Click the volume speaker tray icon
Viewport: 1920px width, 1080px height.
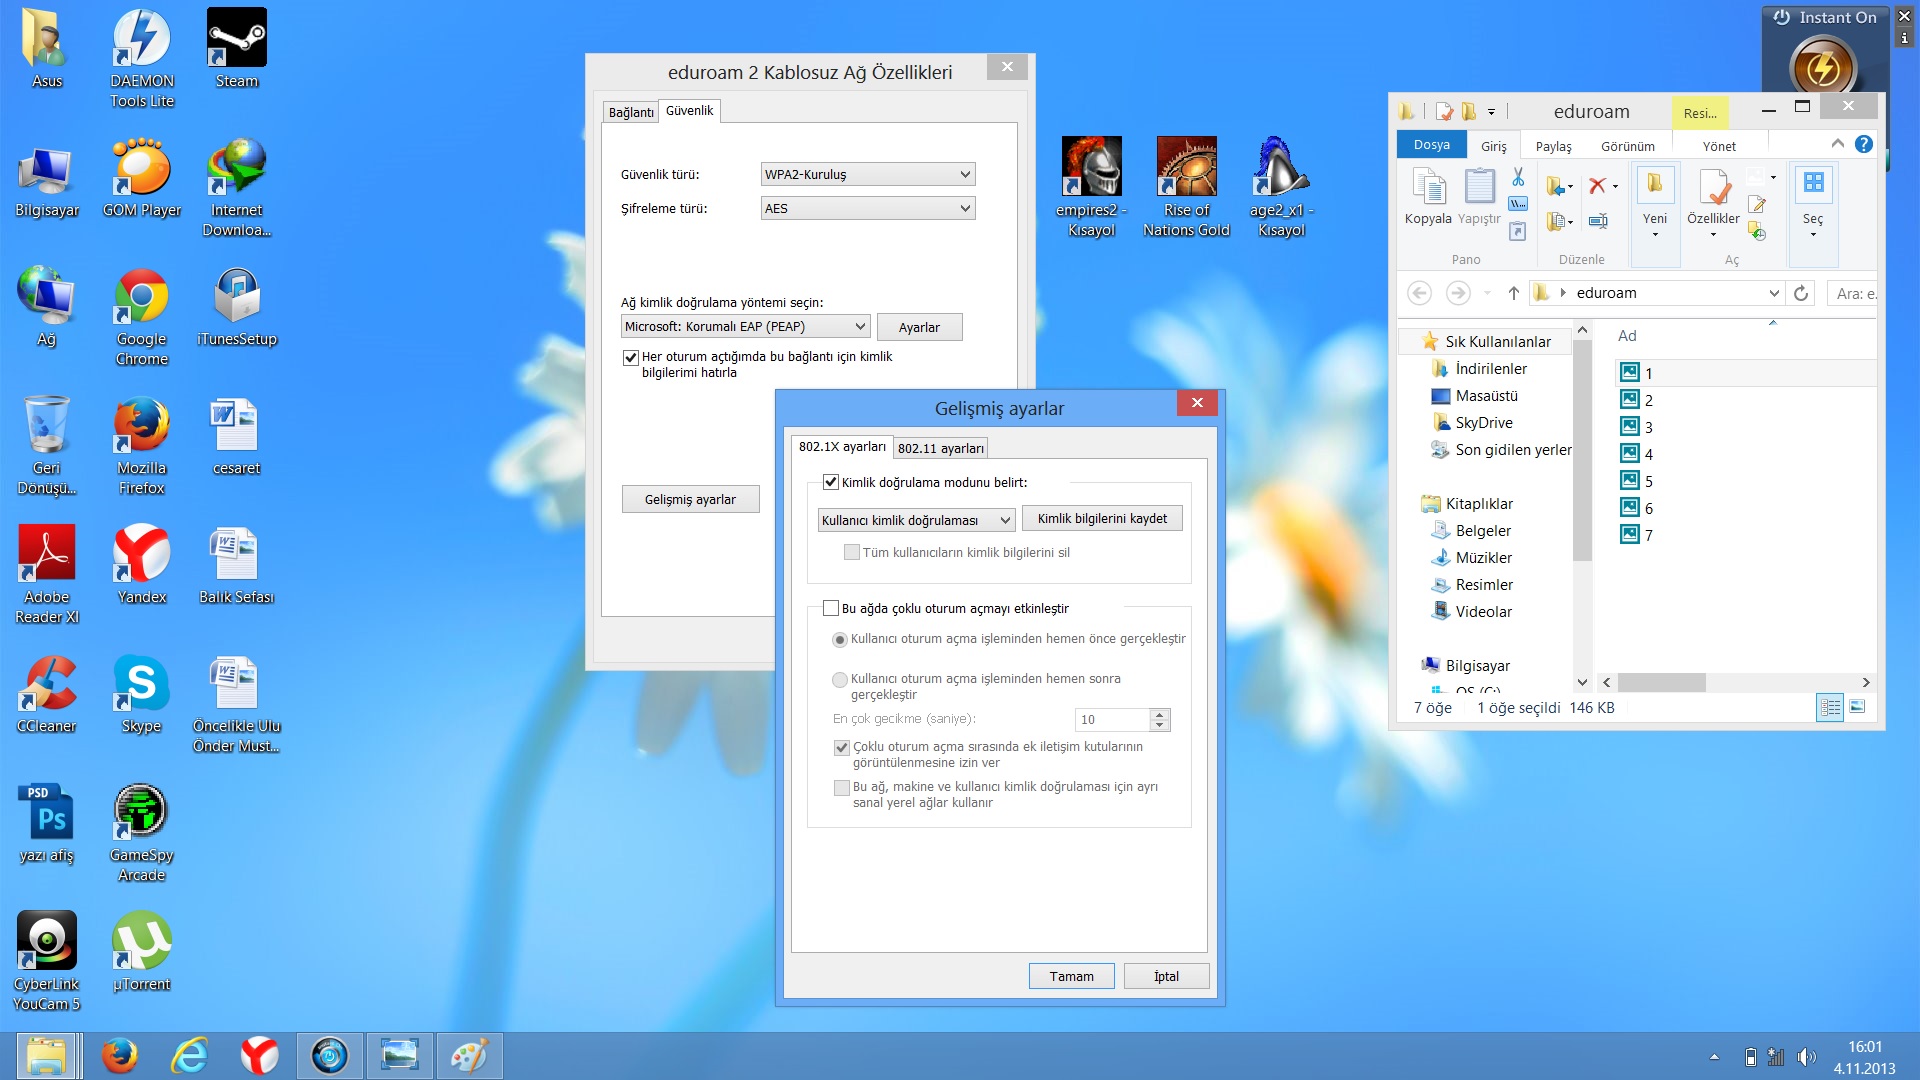click(1805, 1057)
